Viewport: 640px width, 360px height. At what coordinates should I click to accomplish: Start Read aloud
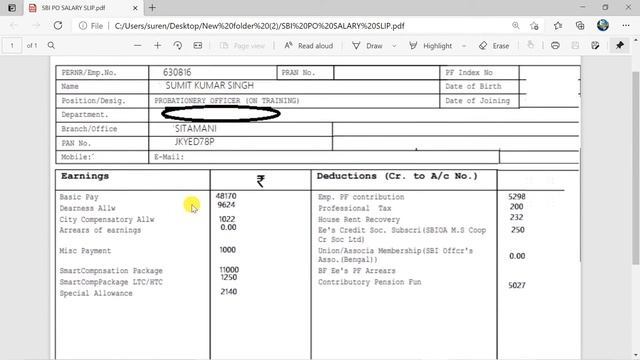(309, 46)
